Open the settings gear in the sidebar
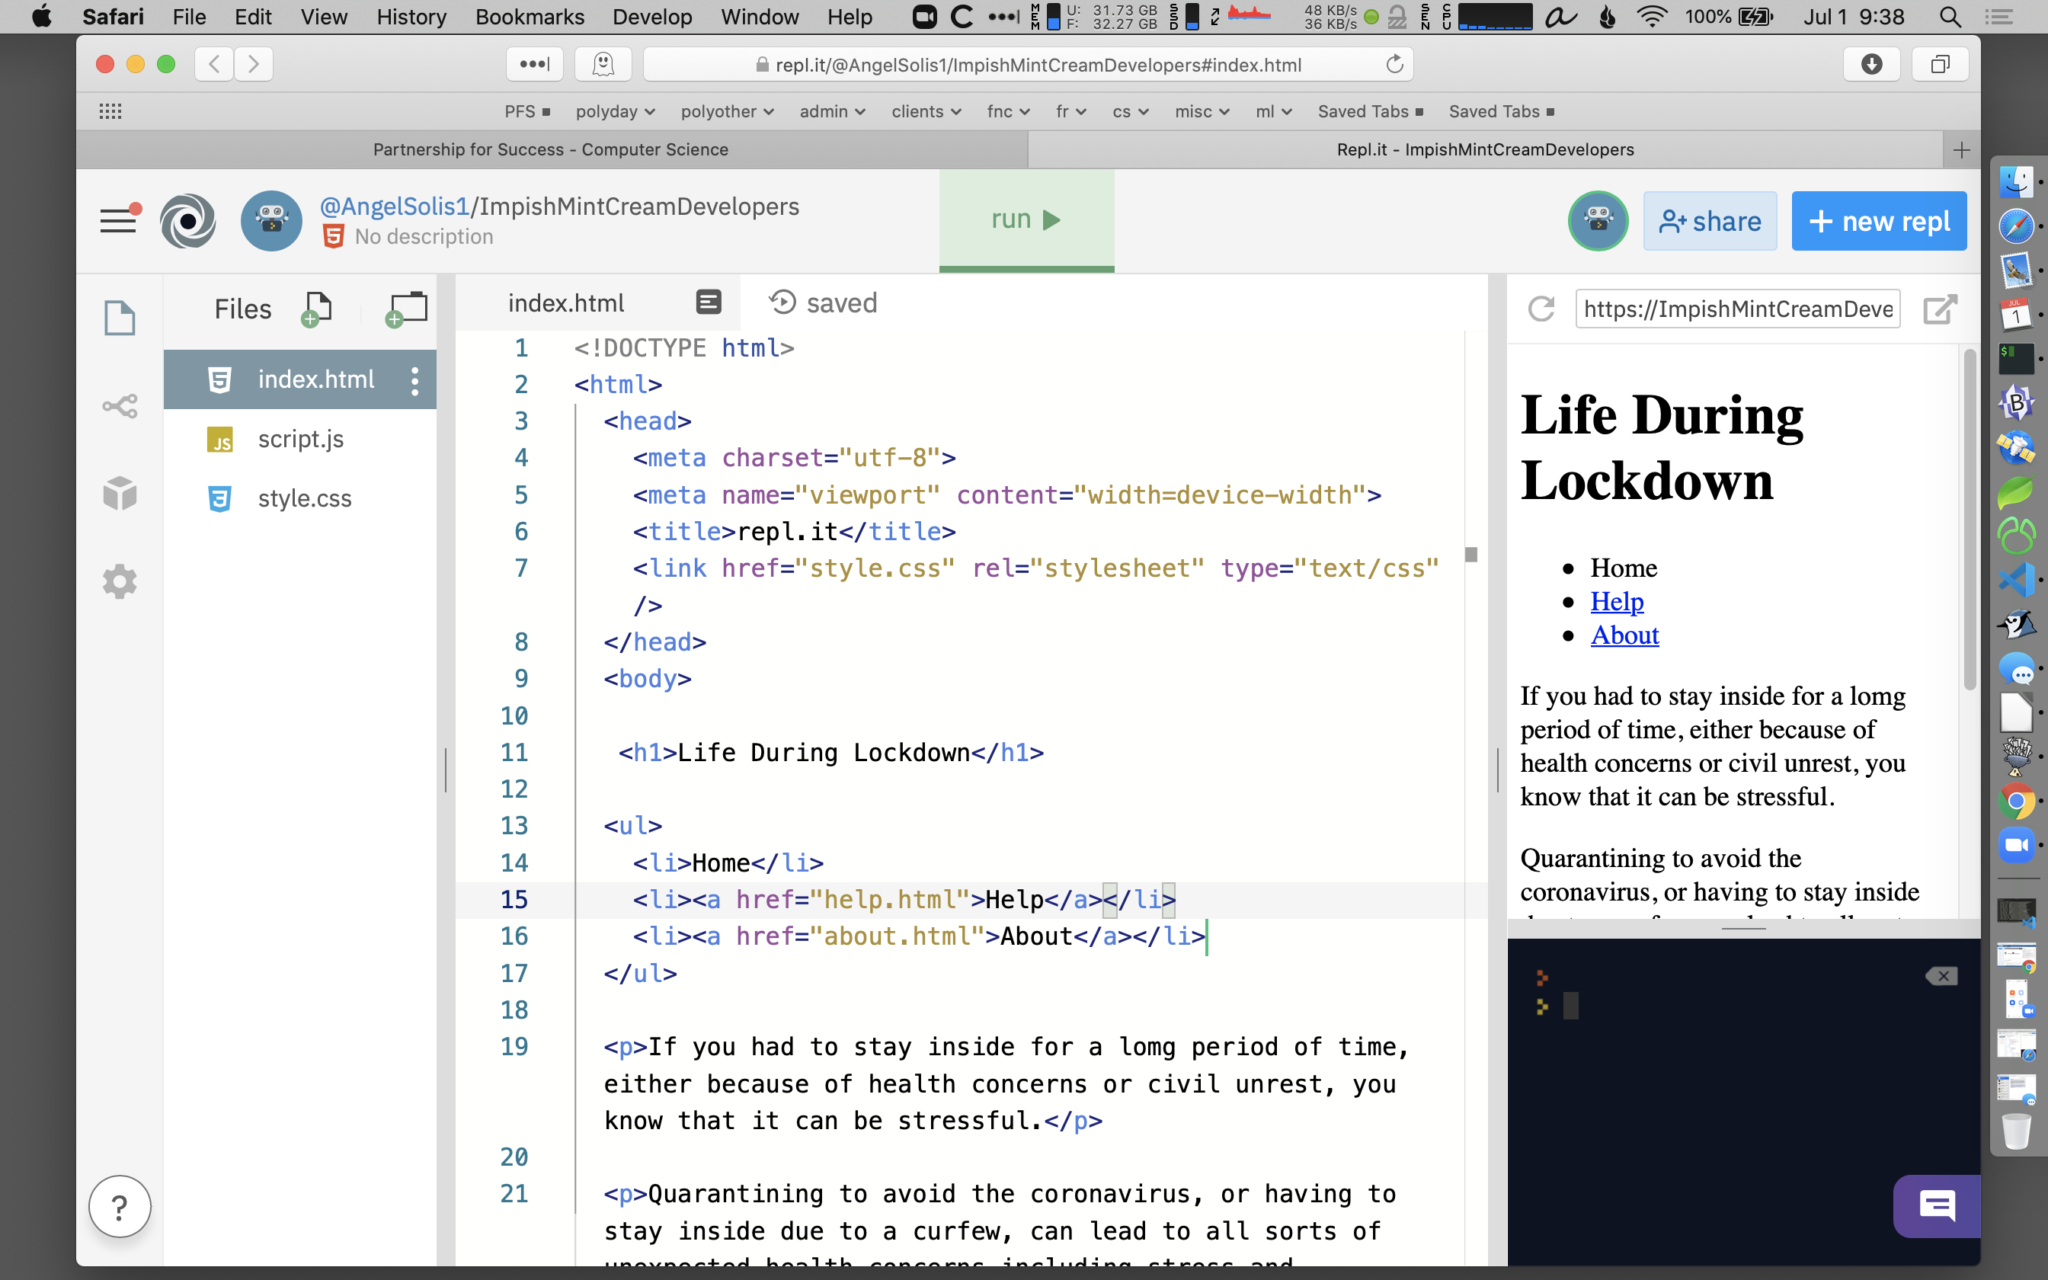This screenshot has width=2048, height=1280. 120,581
